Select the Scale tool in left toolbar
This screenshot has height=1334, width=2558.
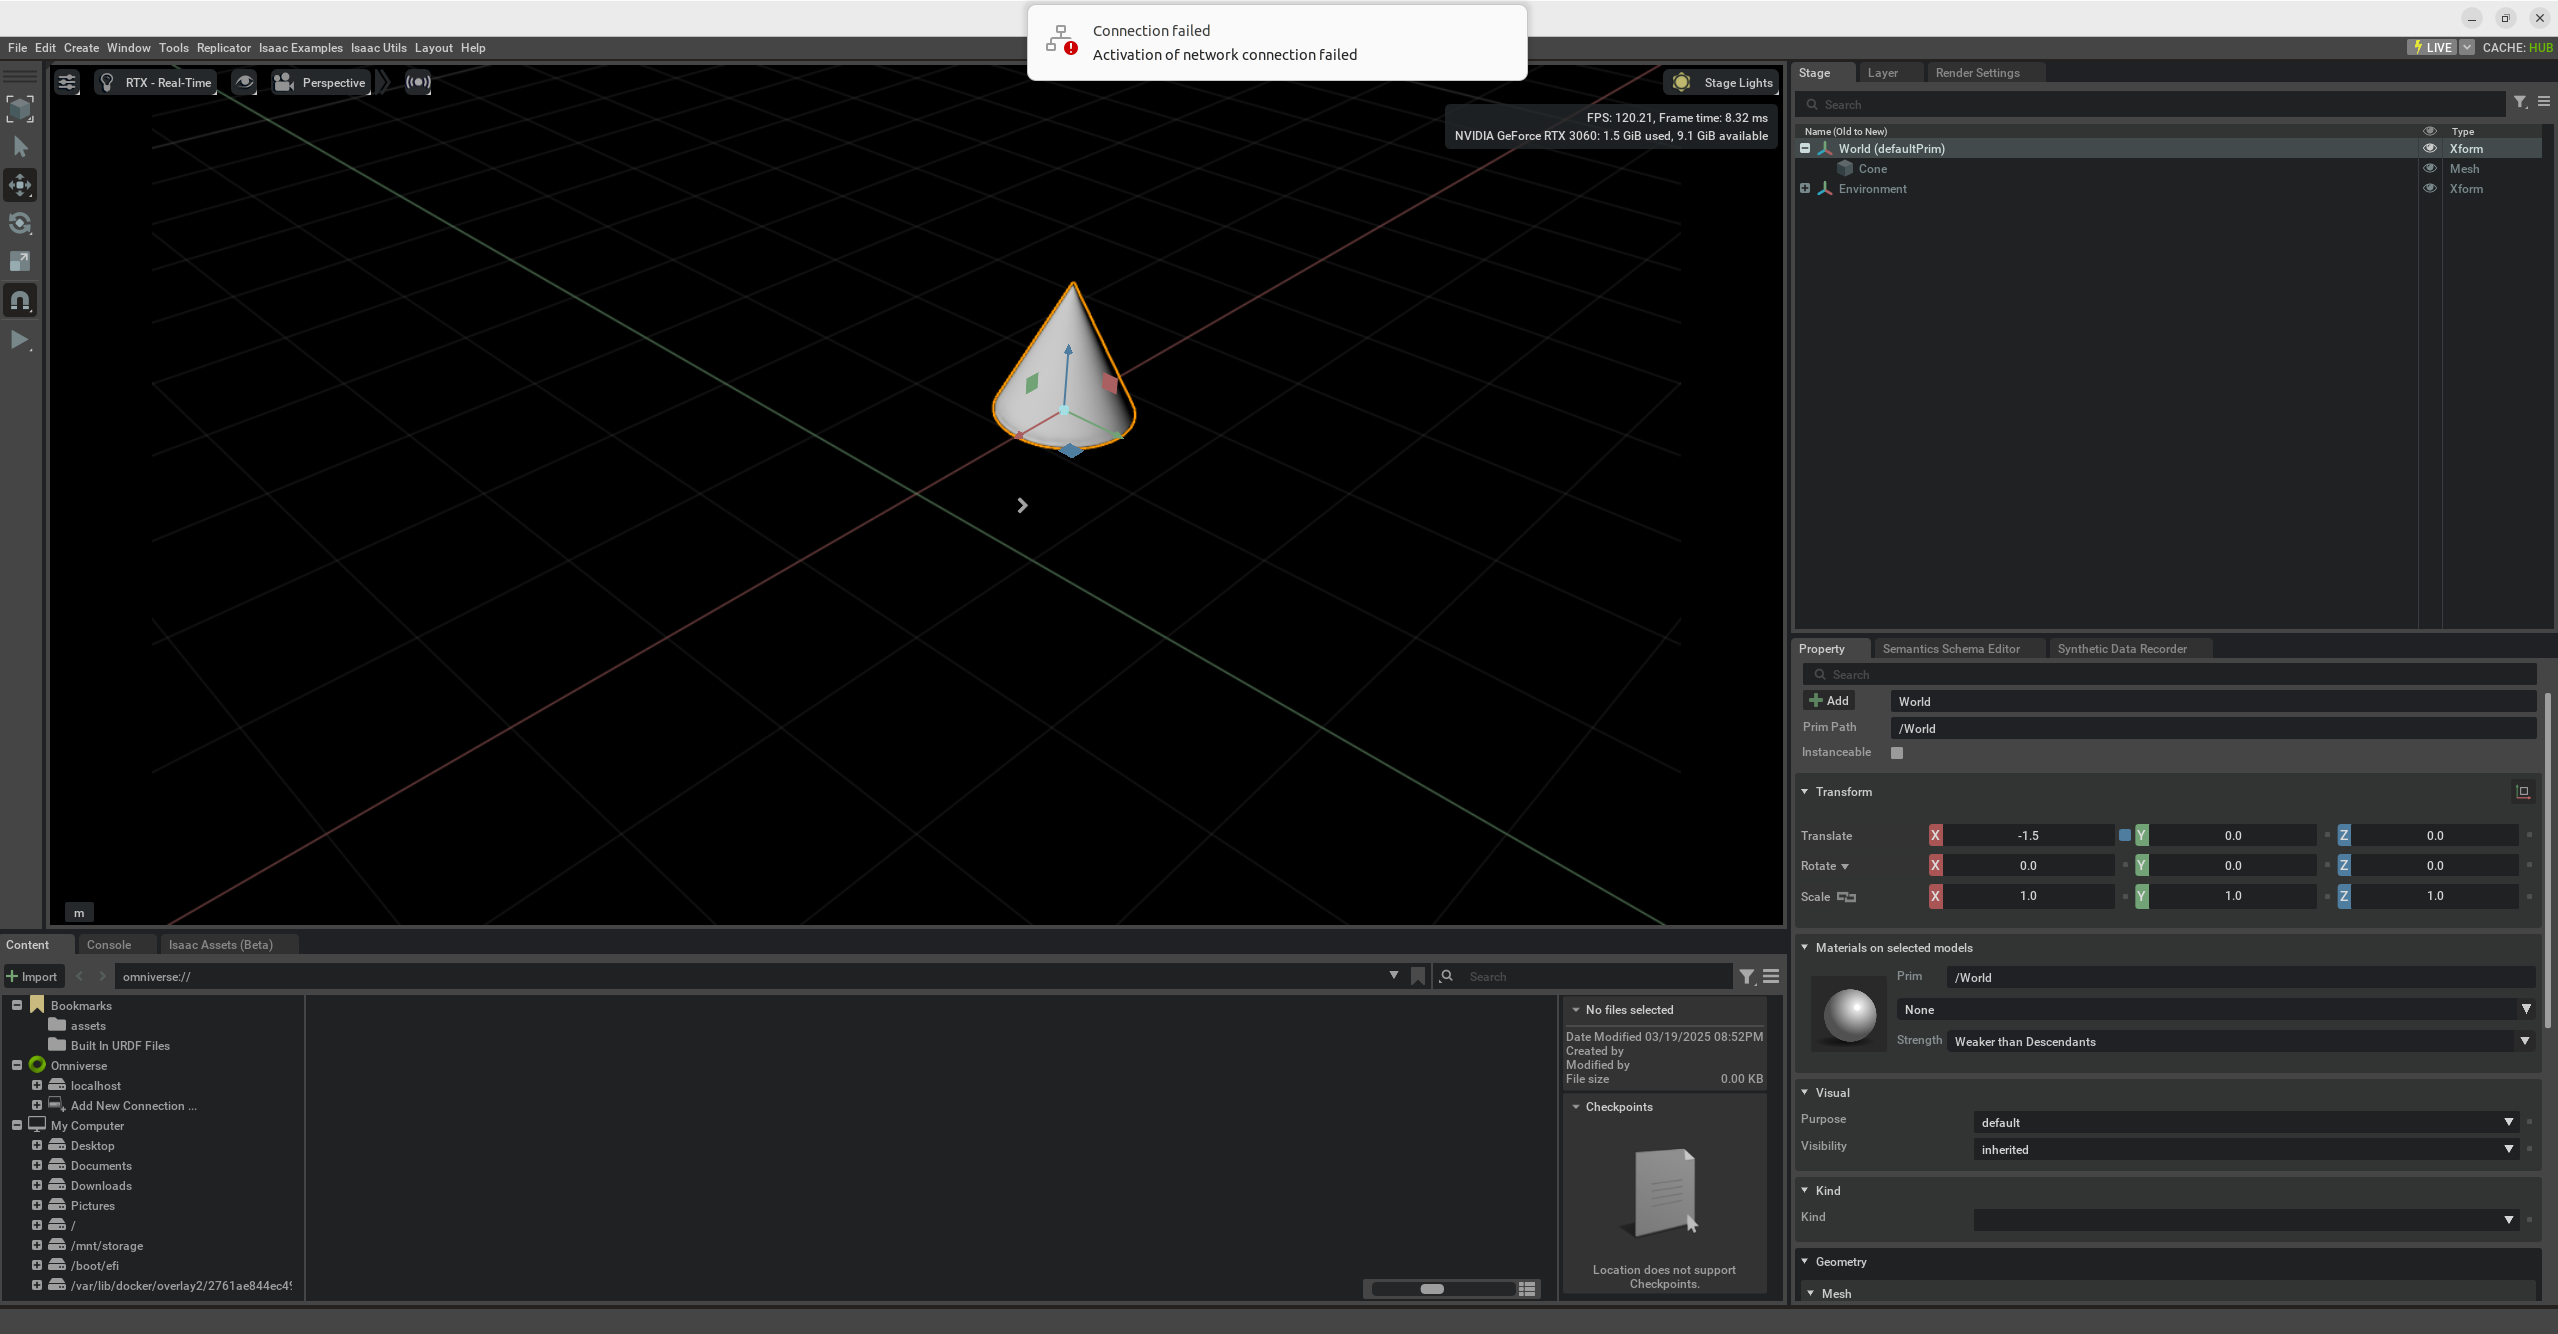pos(20,262)
